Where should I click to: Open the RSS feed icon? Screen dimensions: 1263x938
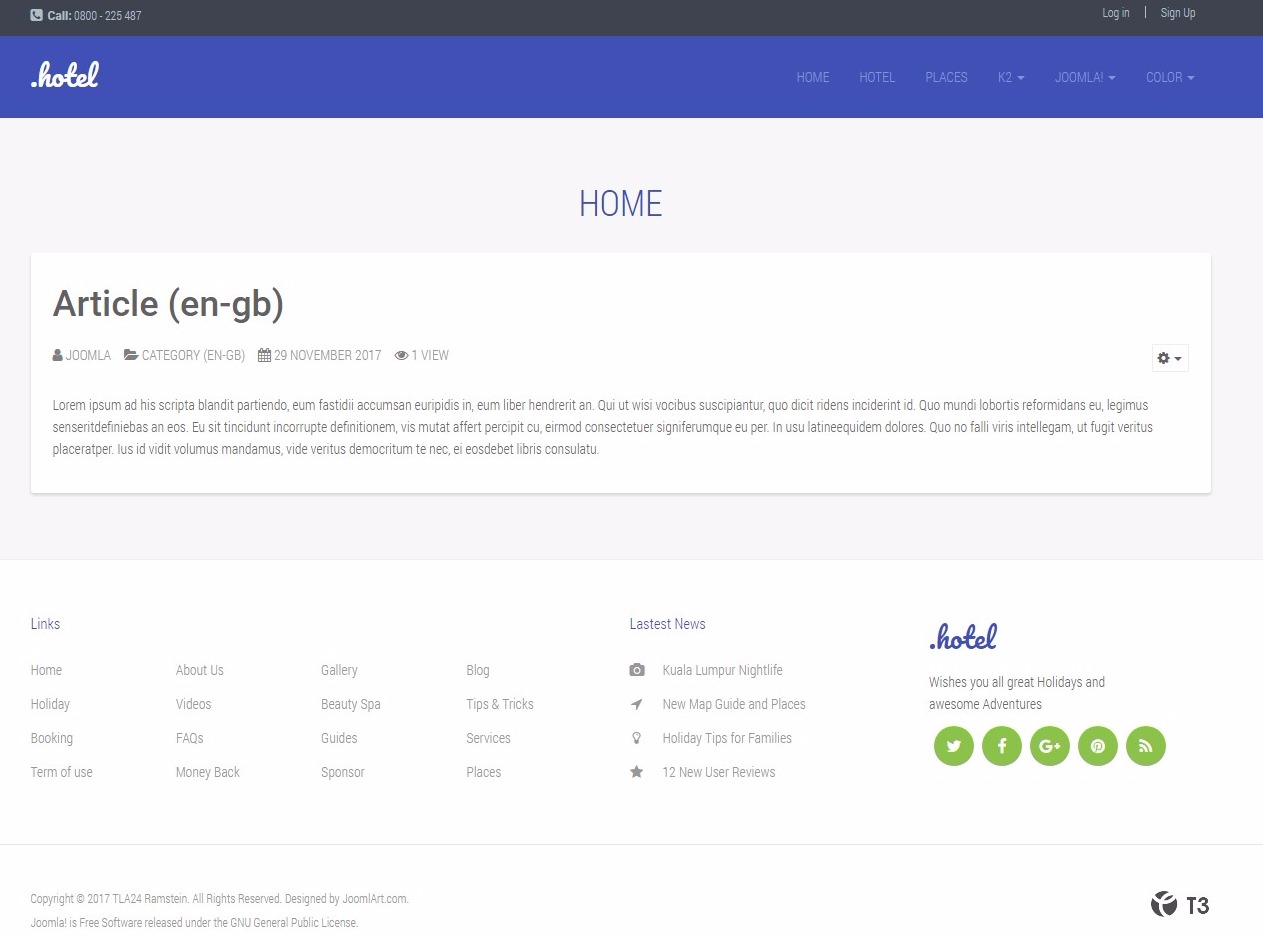coord(1145,745)
